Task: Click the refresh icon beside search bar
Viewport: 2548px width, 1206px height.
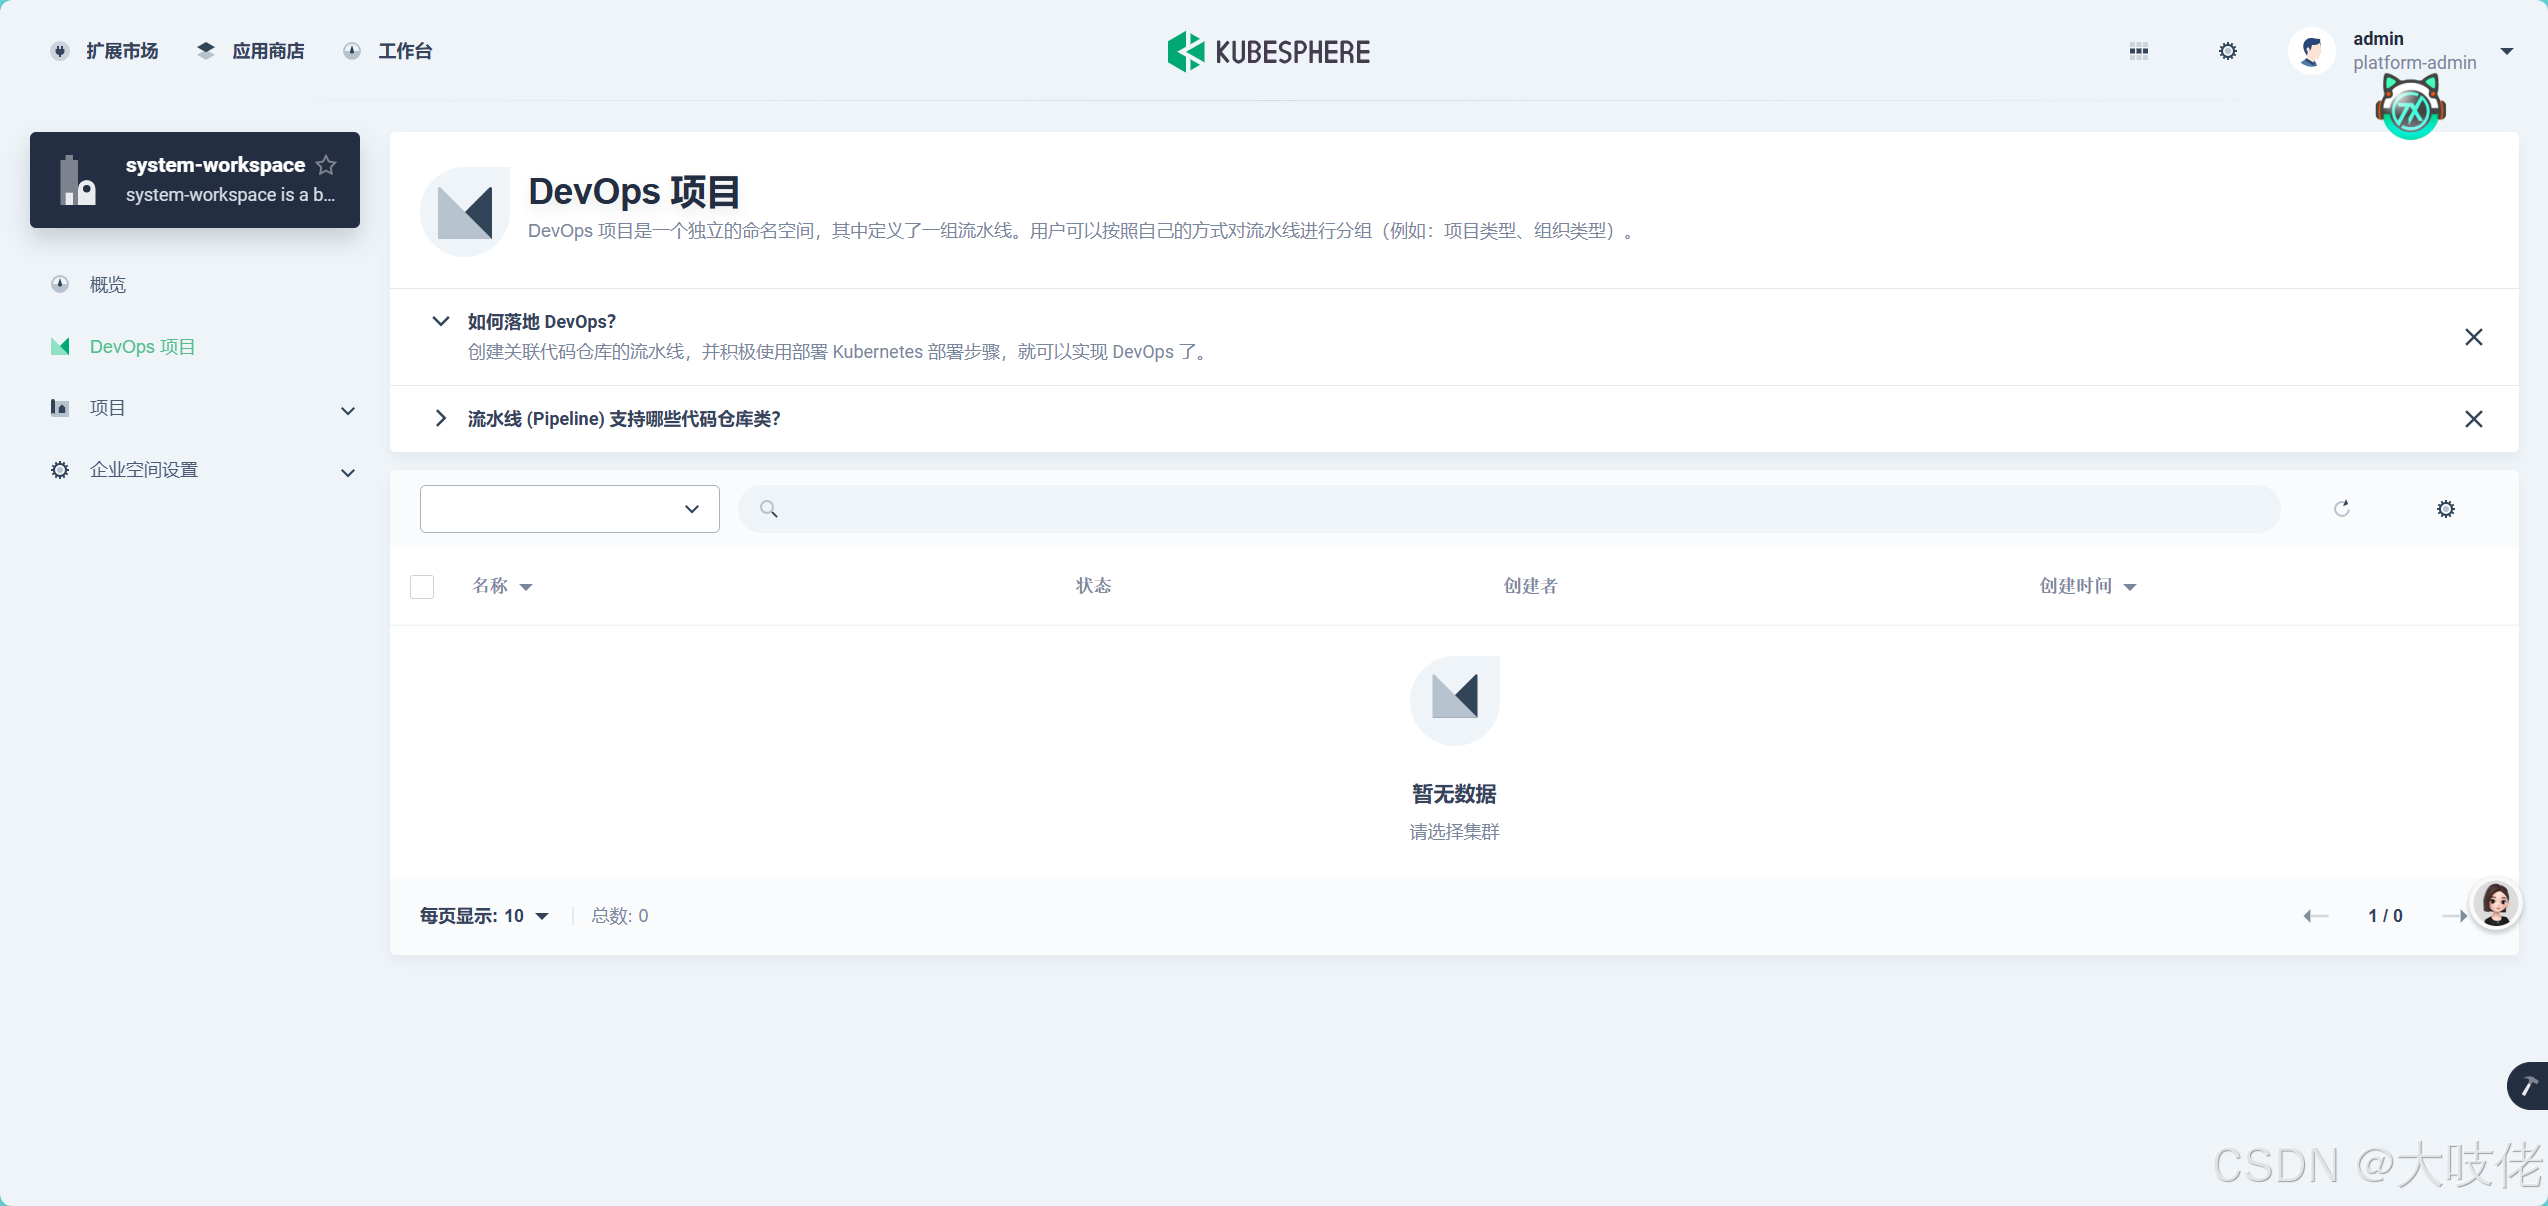Action: point(2342,509)
